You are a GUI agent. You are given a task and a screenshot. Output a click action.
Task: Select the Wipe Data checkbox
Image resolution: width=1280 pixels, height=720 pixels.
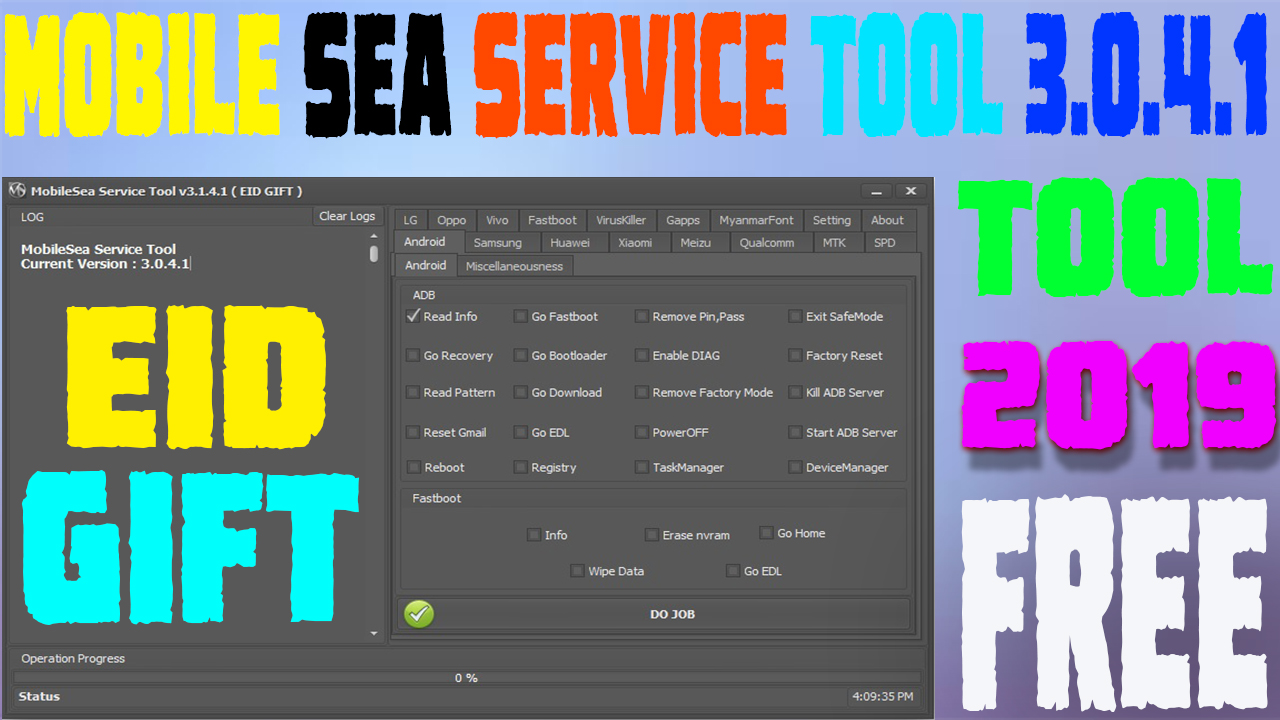point(577,571)
